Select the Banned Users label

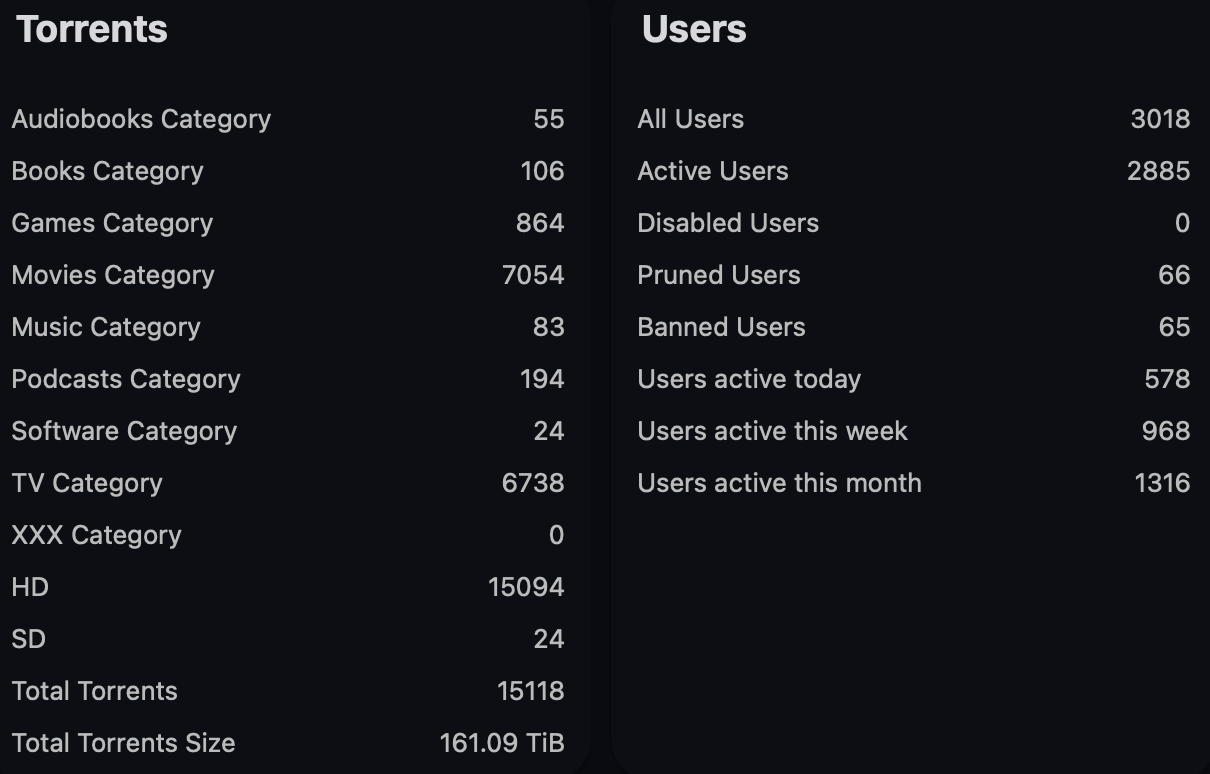(x=721, y=327)
